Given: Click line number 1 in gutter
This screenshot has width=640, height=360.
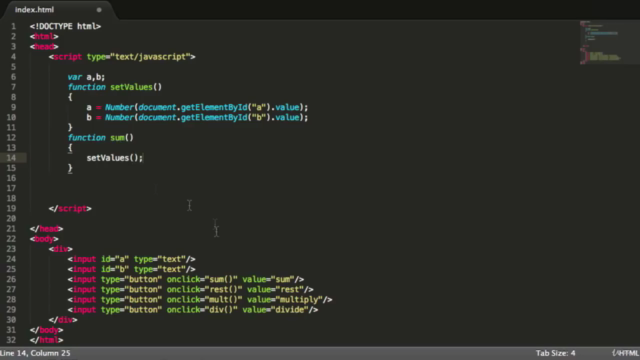Looking at the screenshot, I should coord(13,27).
